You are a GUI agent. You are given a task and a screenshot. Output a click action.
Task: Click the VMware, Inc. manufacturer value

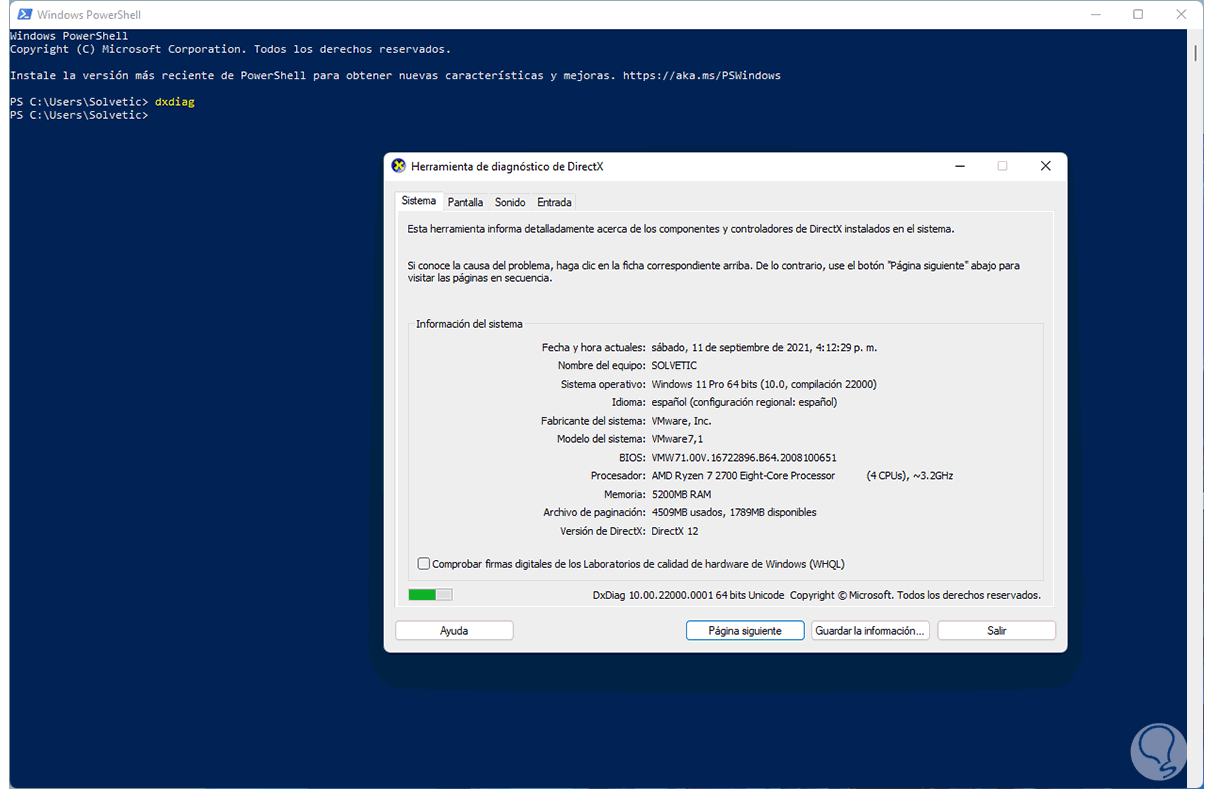coord(681,421)
